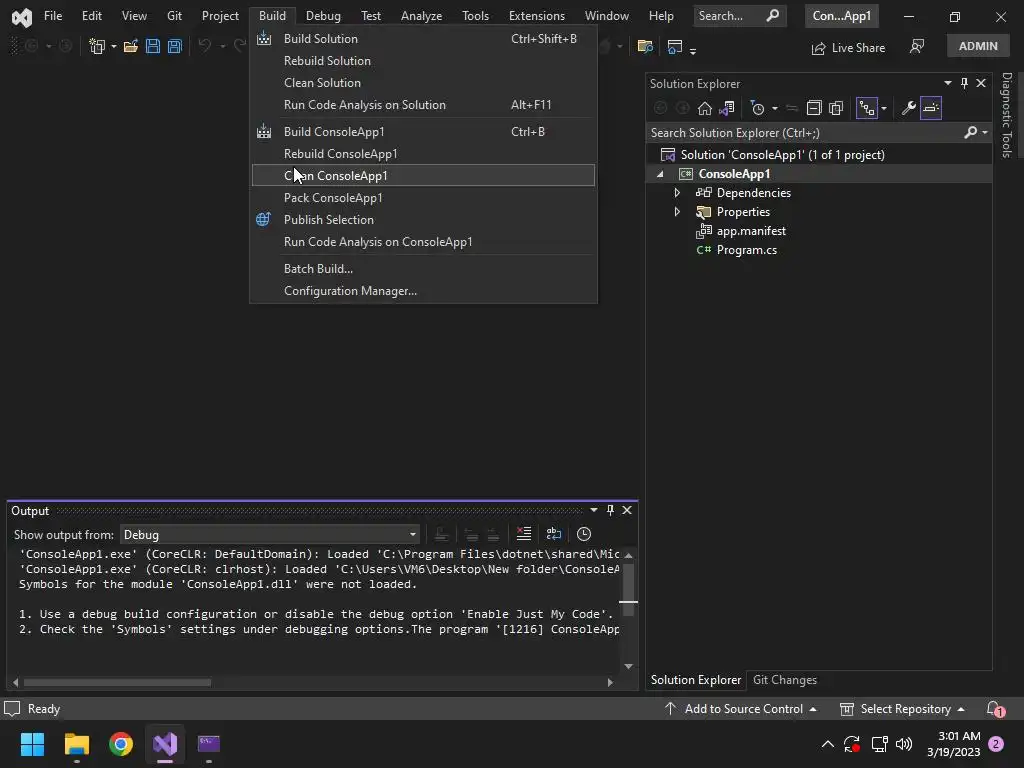Viewport: 1024px width, 768px height.
Task: Click the window layout toolbar icon
Action: [x=675, y=46]
